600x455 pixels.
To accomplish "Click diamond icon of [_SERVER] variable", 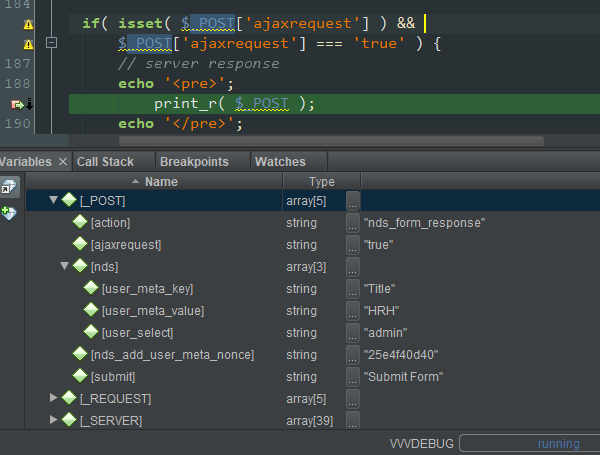I will 69,420.
